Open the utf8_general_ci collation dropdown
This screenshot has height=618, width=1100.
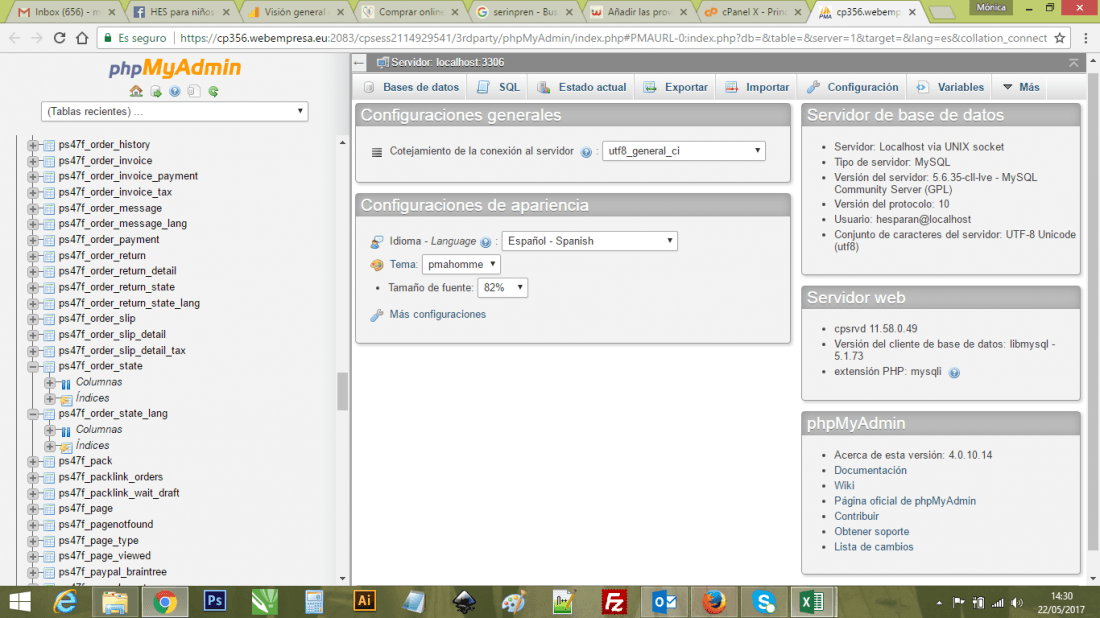click(x=683, y=151)
